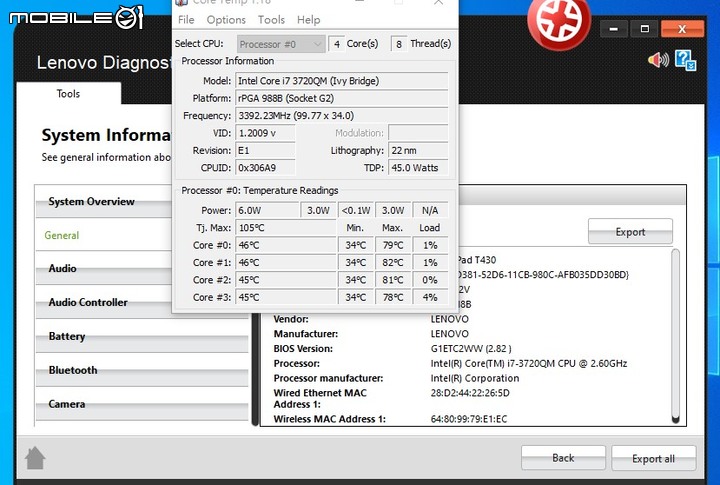Click the Revision value E1
This screenshot has height=485, width=720.
265,151
